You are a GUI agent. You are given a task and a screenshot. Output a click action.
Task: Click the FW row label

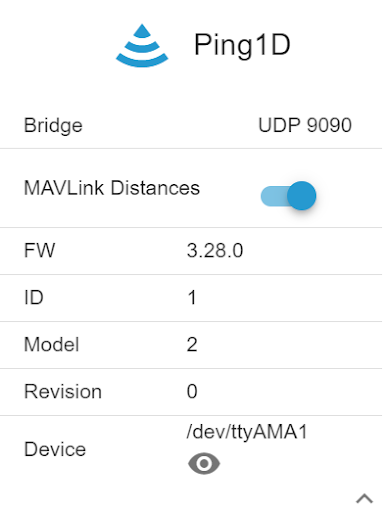pyautogui.click(x=39, y=250)
